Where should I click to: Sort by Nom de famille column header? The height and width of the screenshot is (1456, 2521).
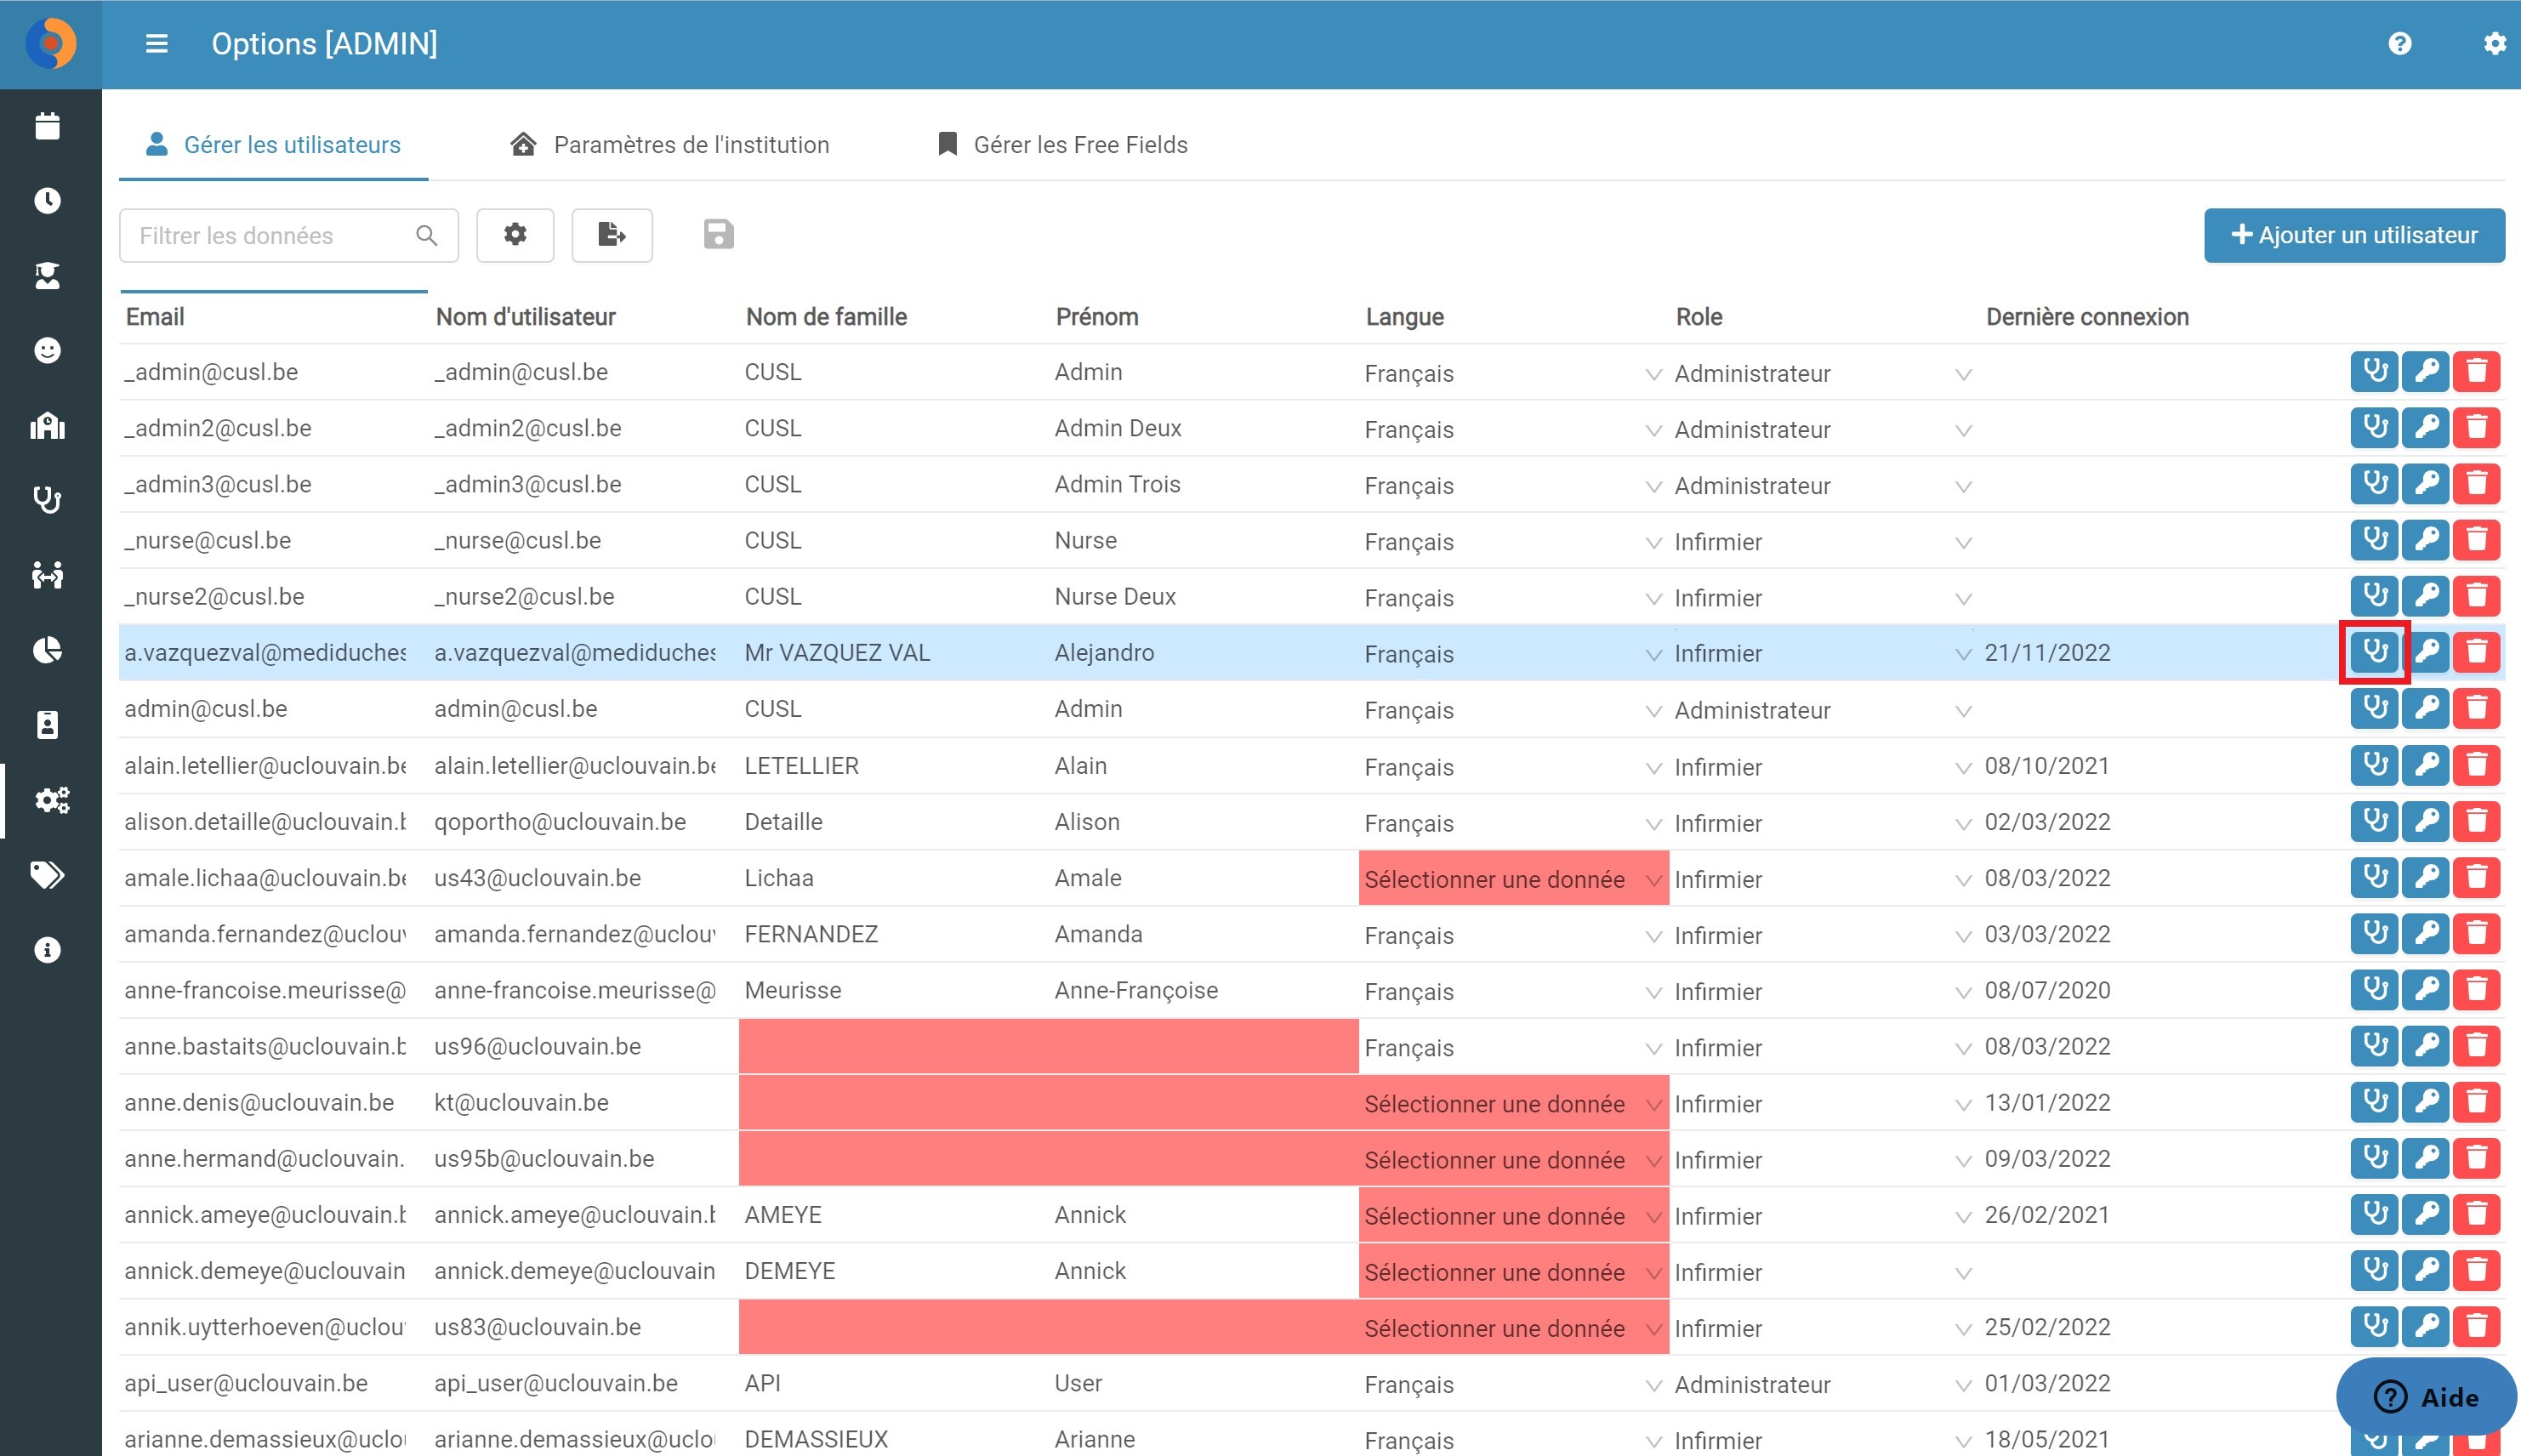pyautogui.click(x=826, y=317)
